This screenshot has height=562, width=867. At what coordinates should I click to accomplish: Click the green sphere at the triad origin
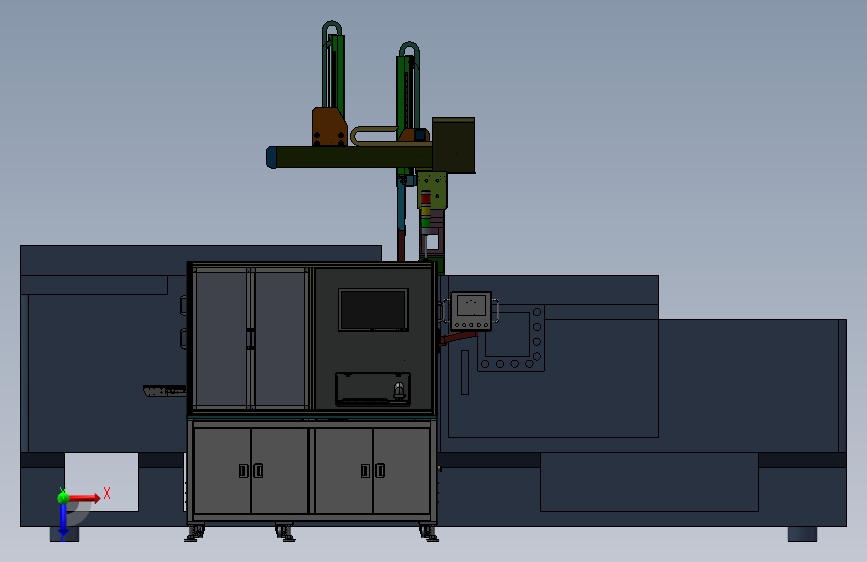(63, 498)
